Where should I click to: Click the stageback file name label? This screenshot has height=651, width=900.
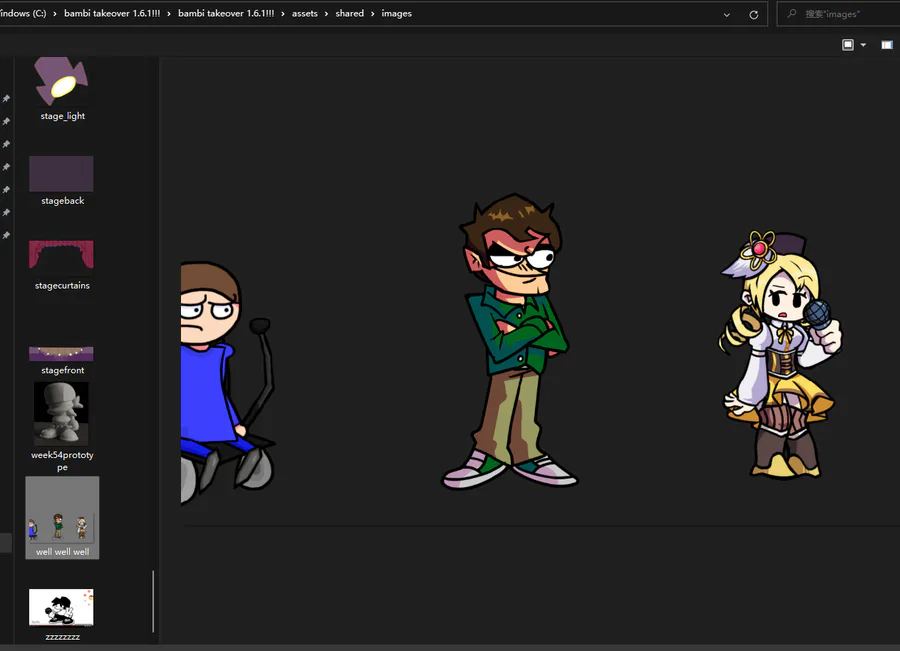63,201
